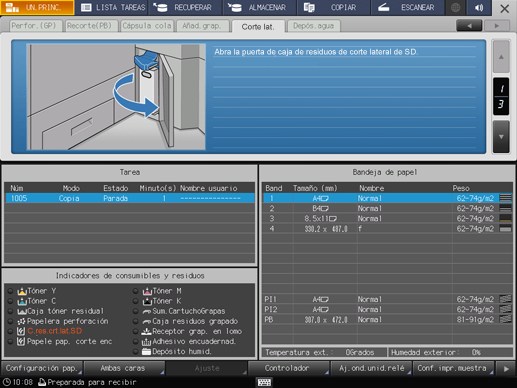Select the C.res.crt.lat.SD waste box icon
Screen dimensions: 517x388
click(x=21, y=331)
